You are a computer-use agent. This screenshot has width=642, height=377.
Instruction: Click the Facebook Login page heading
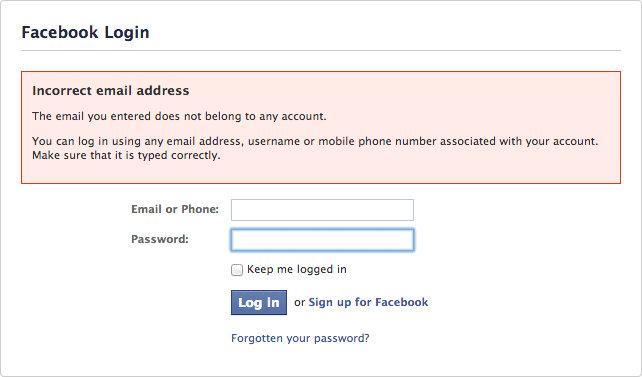(85, 32)
